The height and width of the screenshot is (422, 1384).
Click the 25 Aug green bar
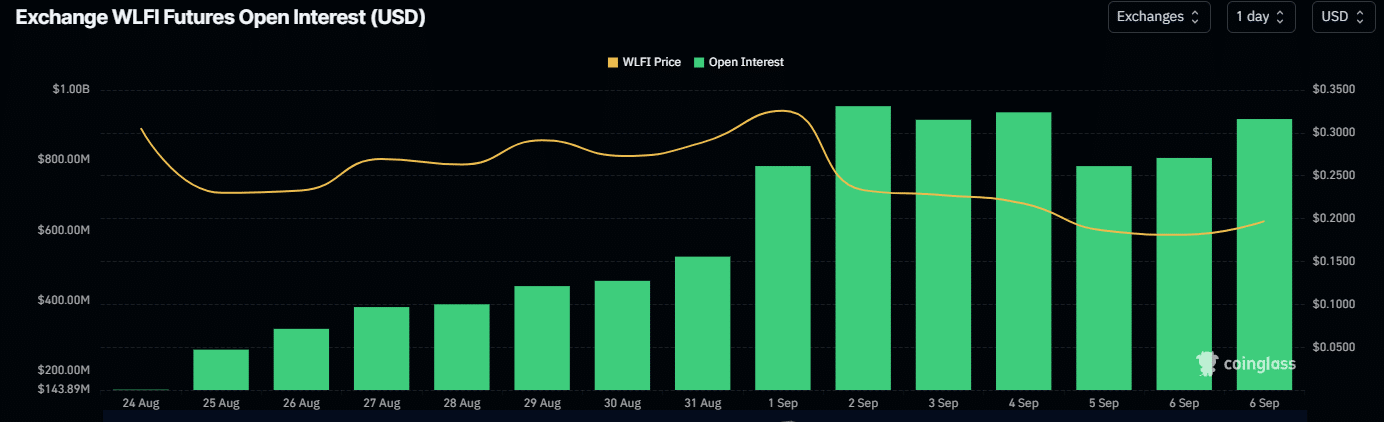coord(221,370)
